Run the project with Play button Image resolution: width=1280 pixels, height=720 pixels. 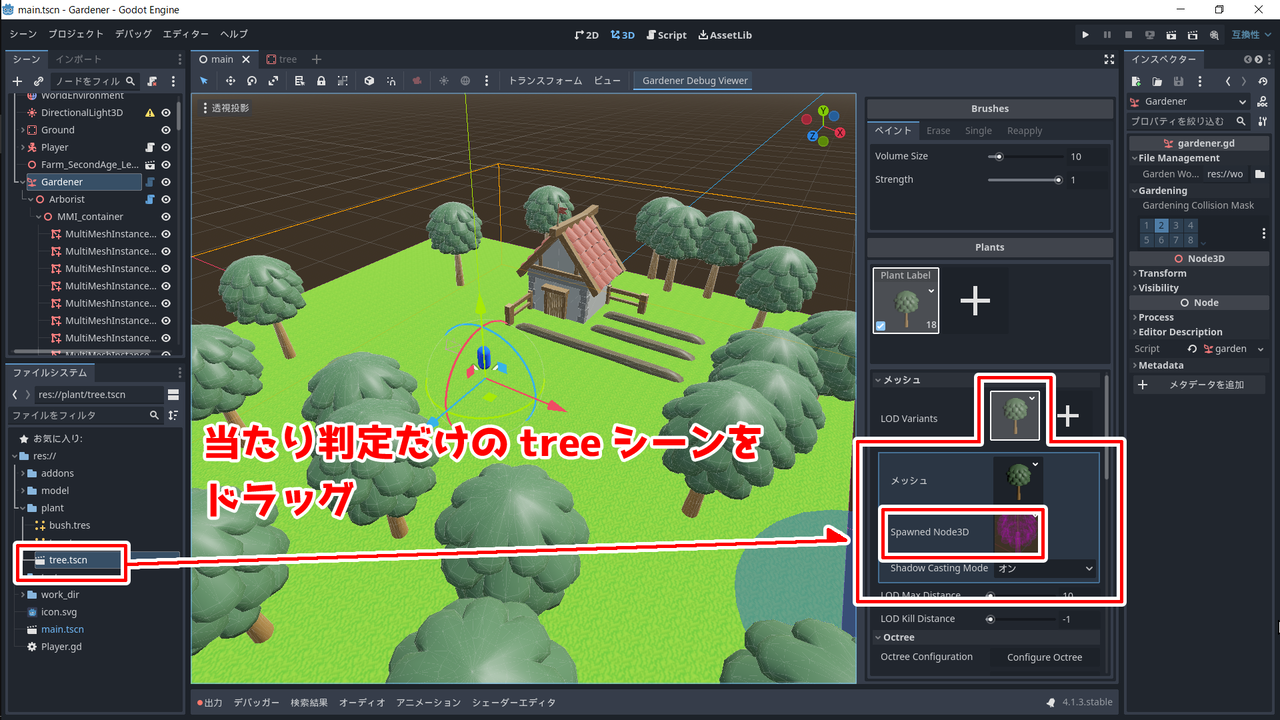(1085, 35)
